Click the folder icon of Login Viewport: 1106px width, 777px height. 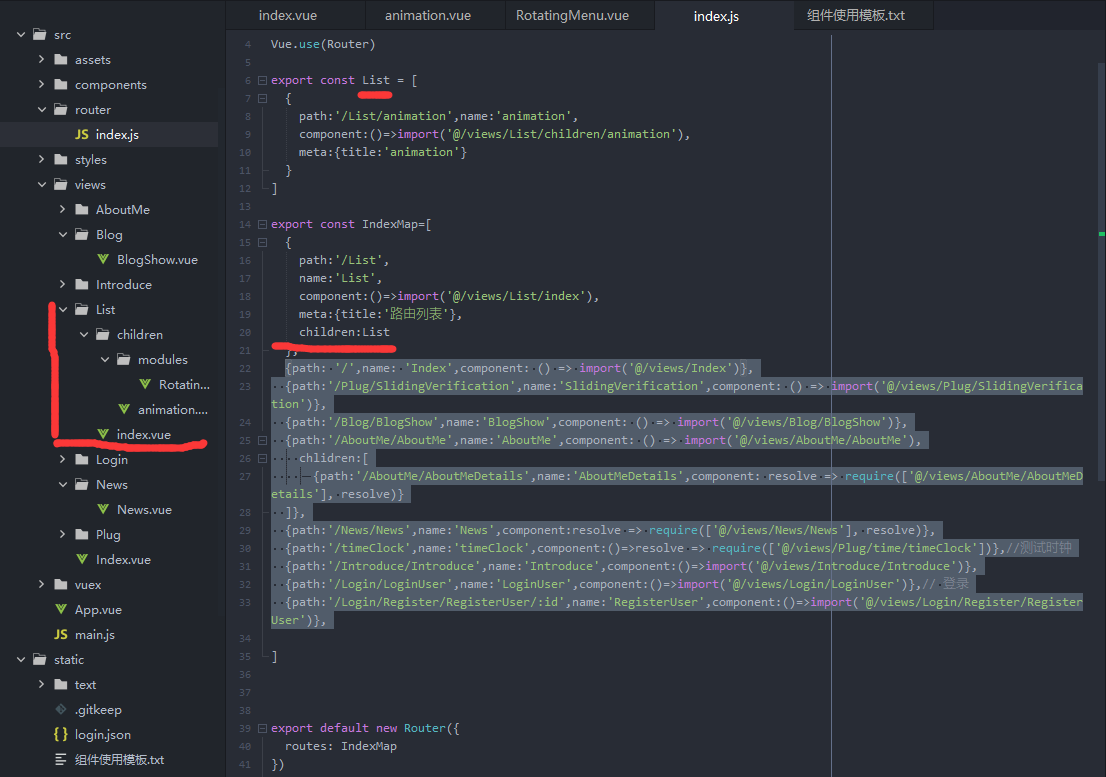tap(82, 459)
